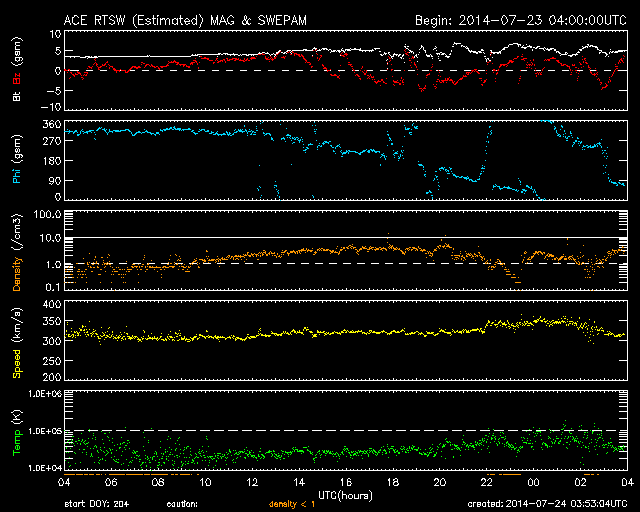Click the '100.0' tick on the Density axis
Image resolution: width=640 pixels, height=512 pixels.
[47, 214]
